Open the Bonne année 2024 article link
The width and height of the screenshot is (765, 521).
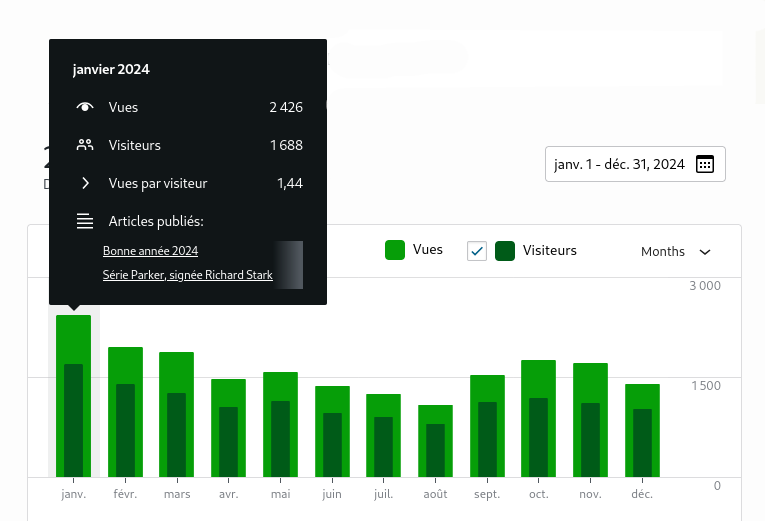click(x=150, y=251)
